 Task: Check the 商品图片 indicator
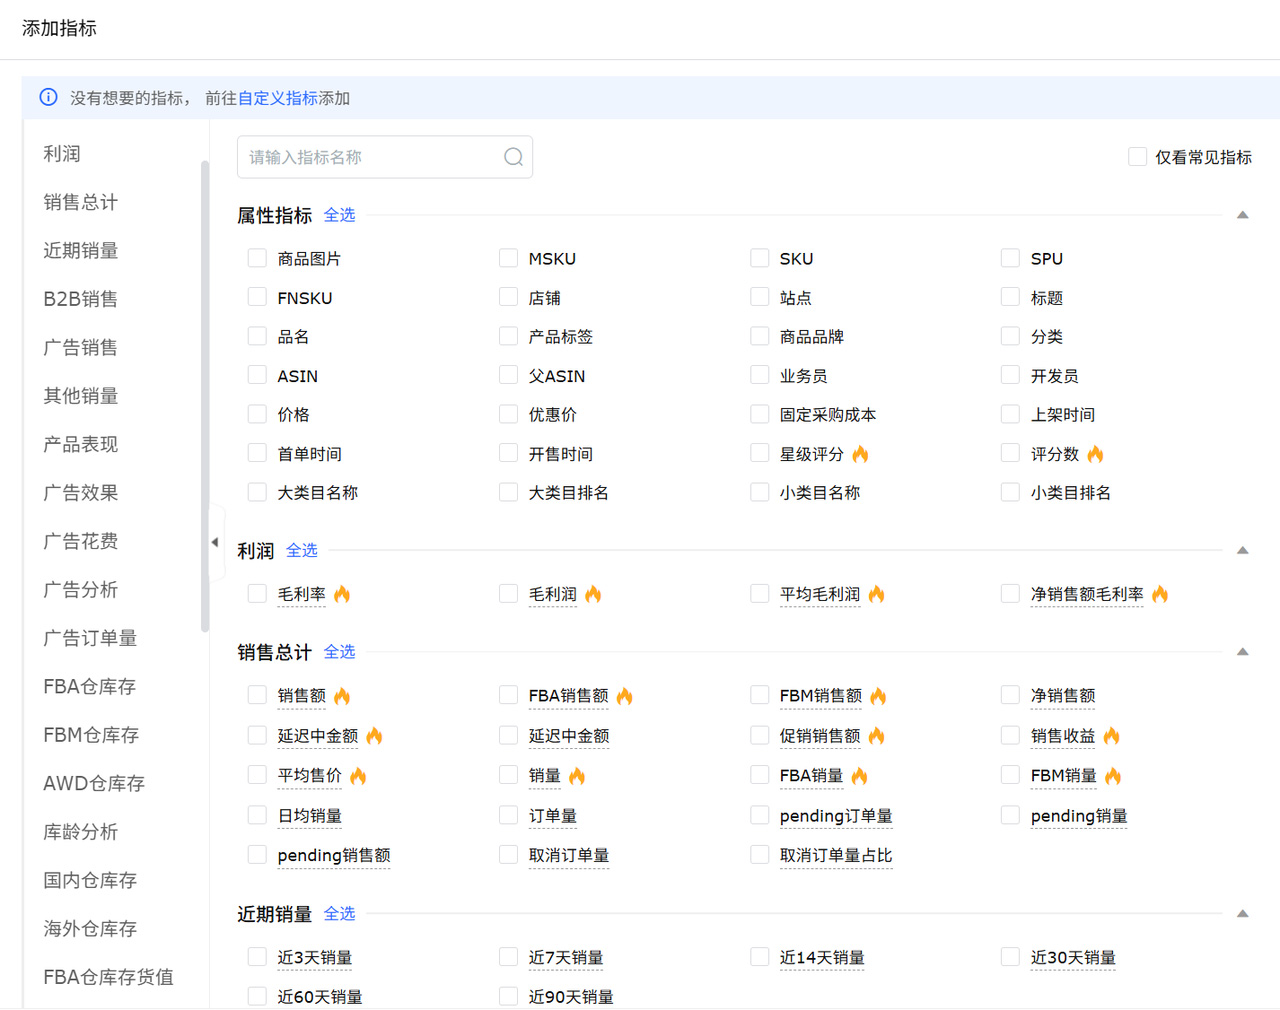click(x=257, y=258)
